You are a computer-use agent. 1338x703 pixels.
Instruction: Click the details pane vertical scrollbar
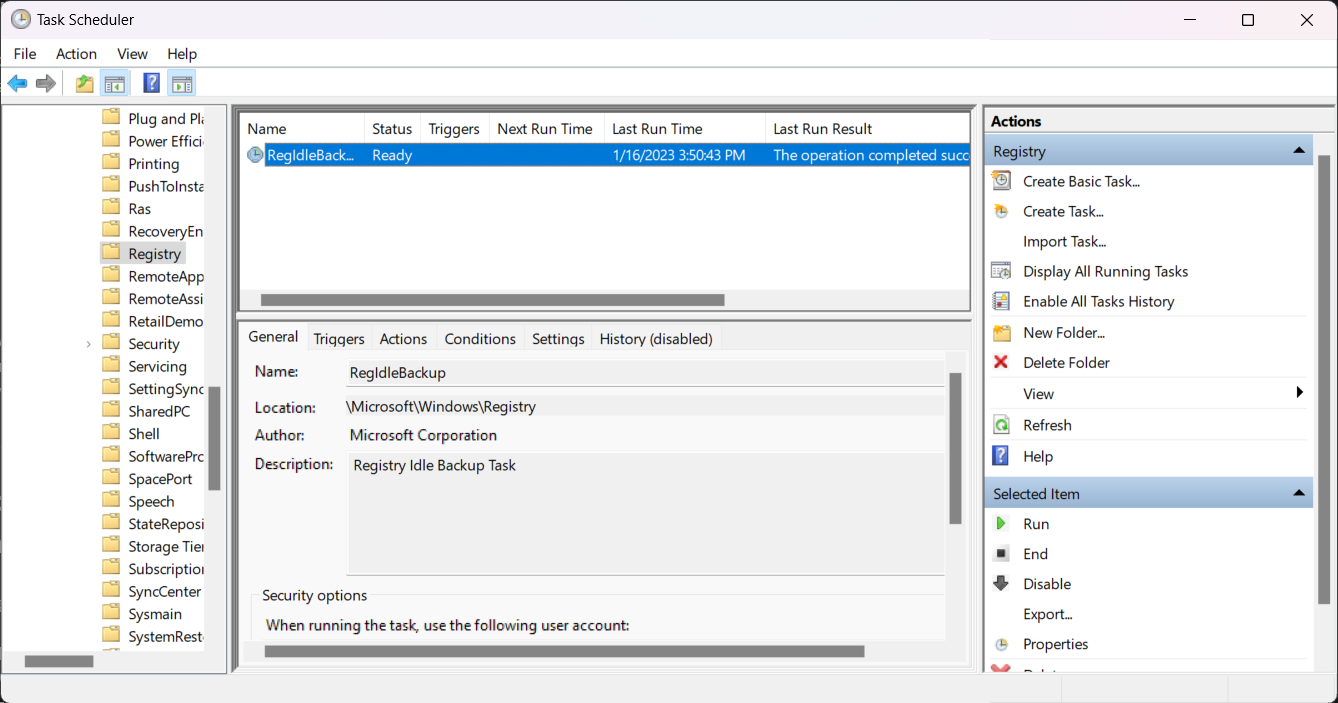coord(954,448)
